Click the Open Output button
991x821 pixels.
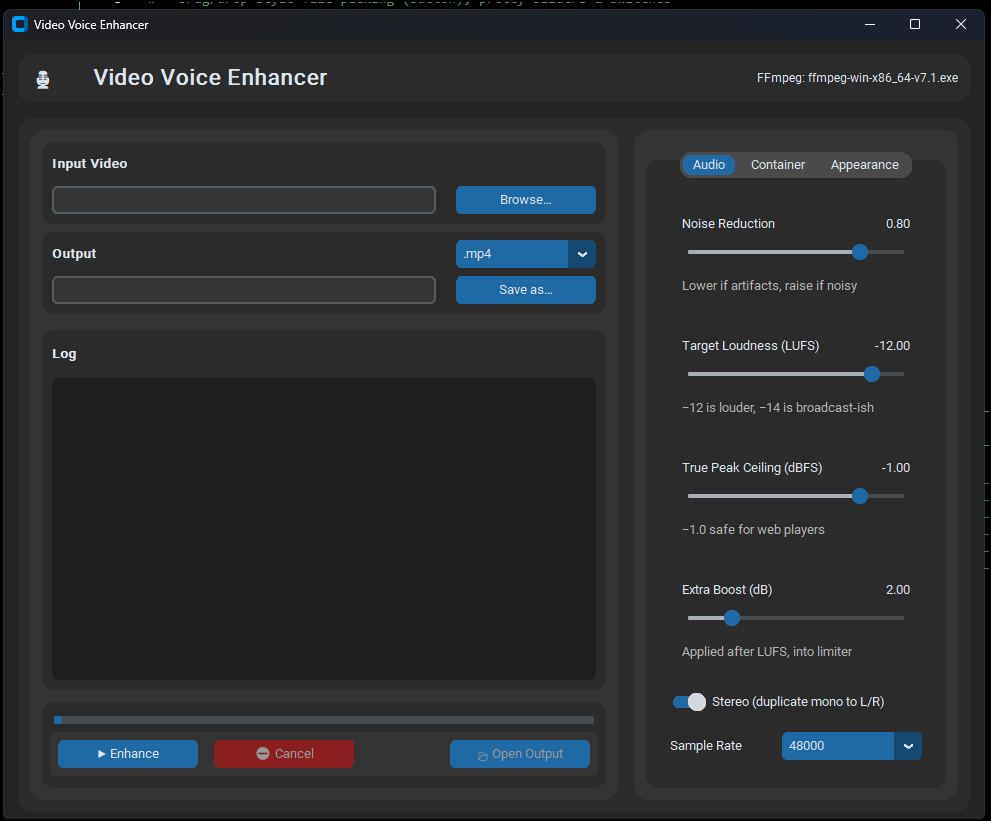[x=520, y=754]
